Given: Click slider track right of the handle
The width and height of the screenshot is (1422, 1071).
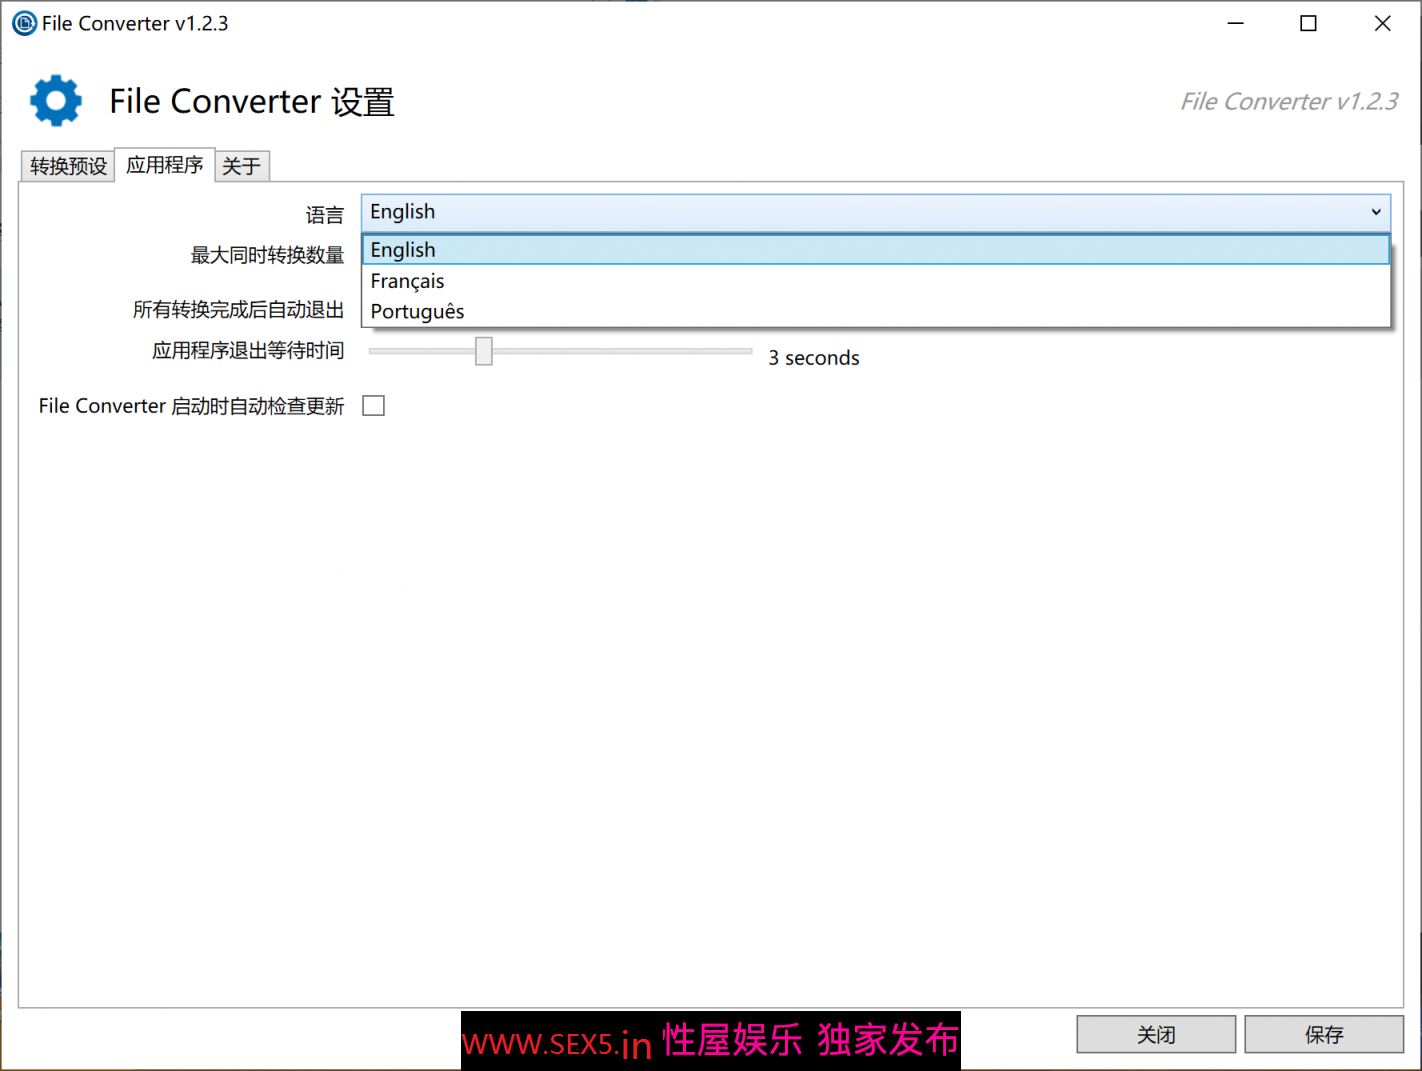Looking at the screenshot, I should 620,351.
